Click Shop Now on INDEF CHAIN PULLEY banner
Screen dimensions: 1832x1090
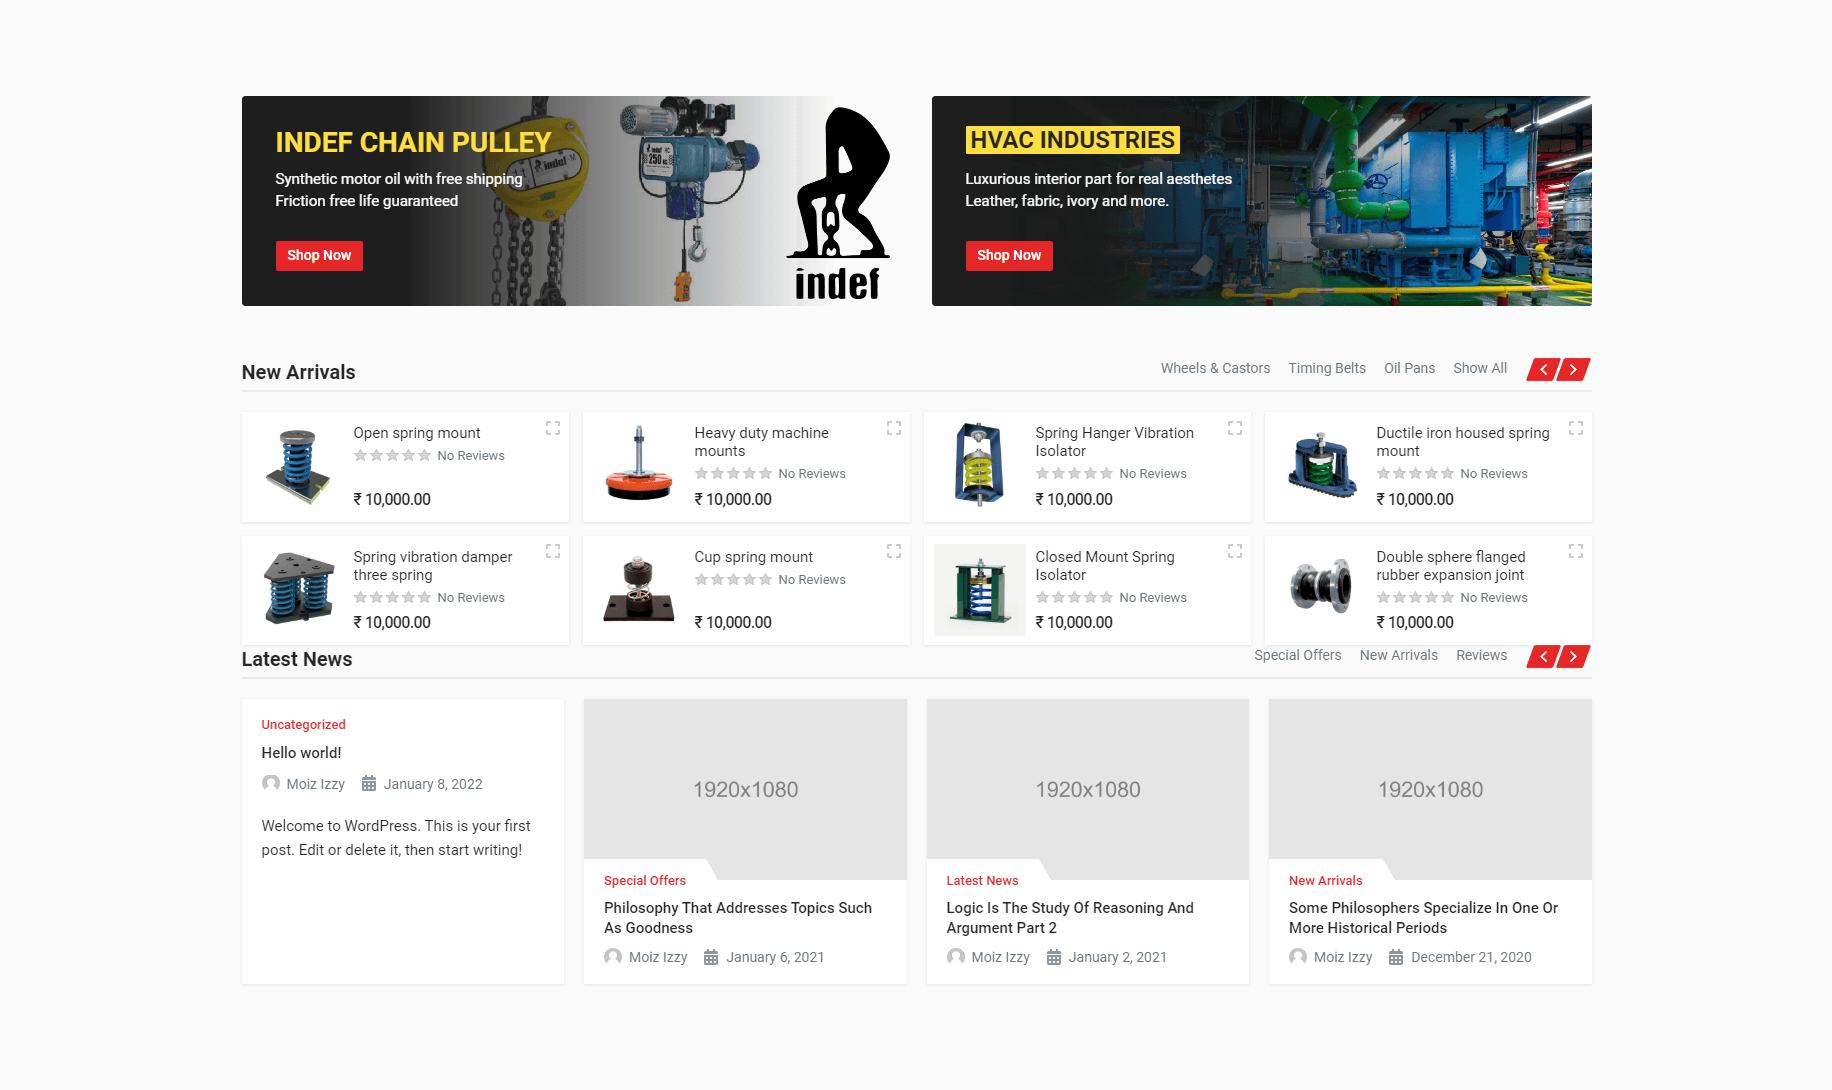click(x=319, y=256)
